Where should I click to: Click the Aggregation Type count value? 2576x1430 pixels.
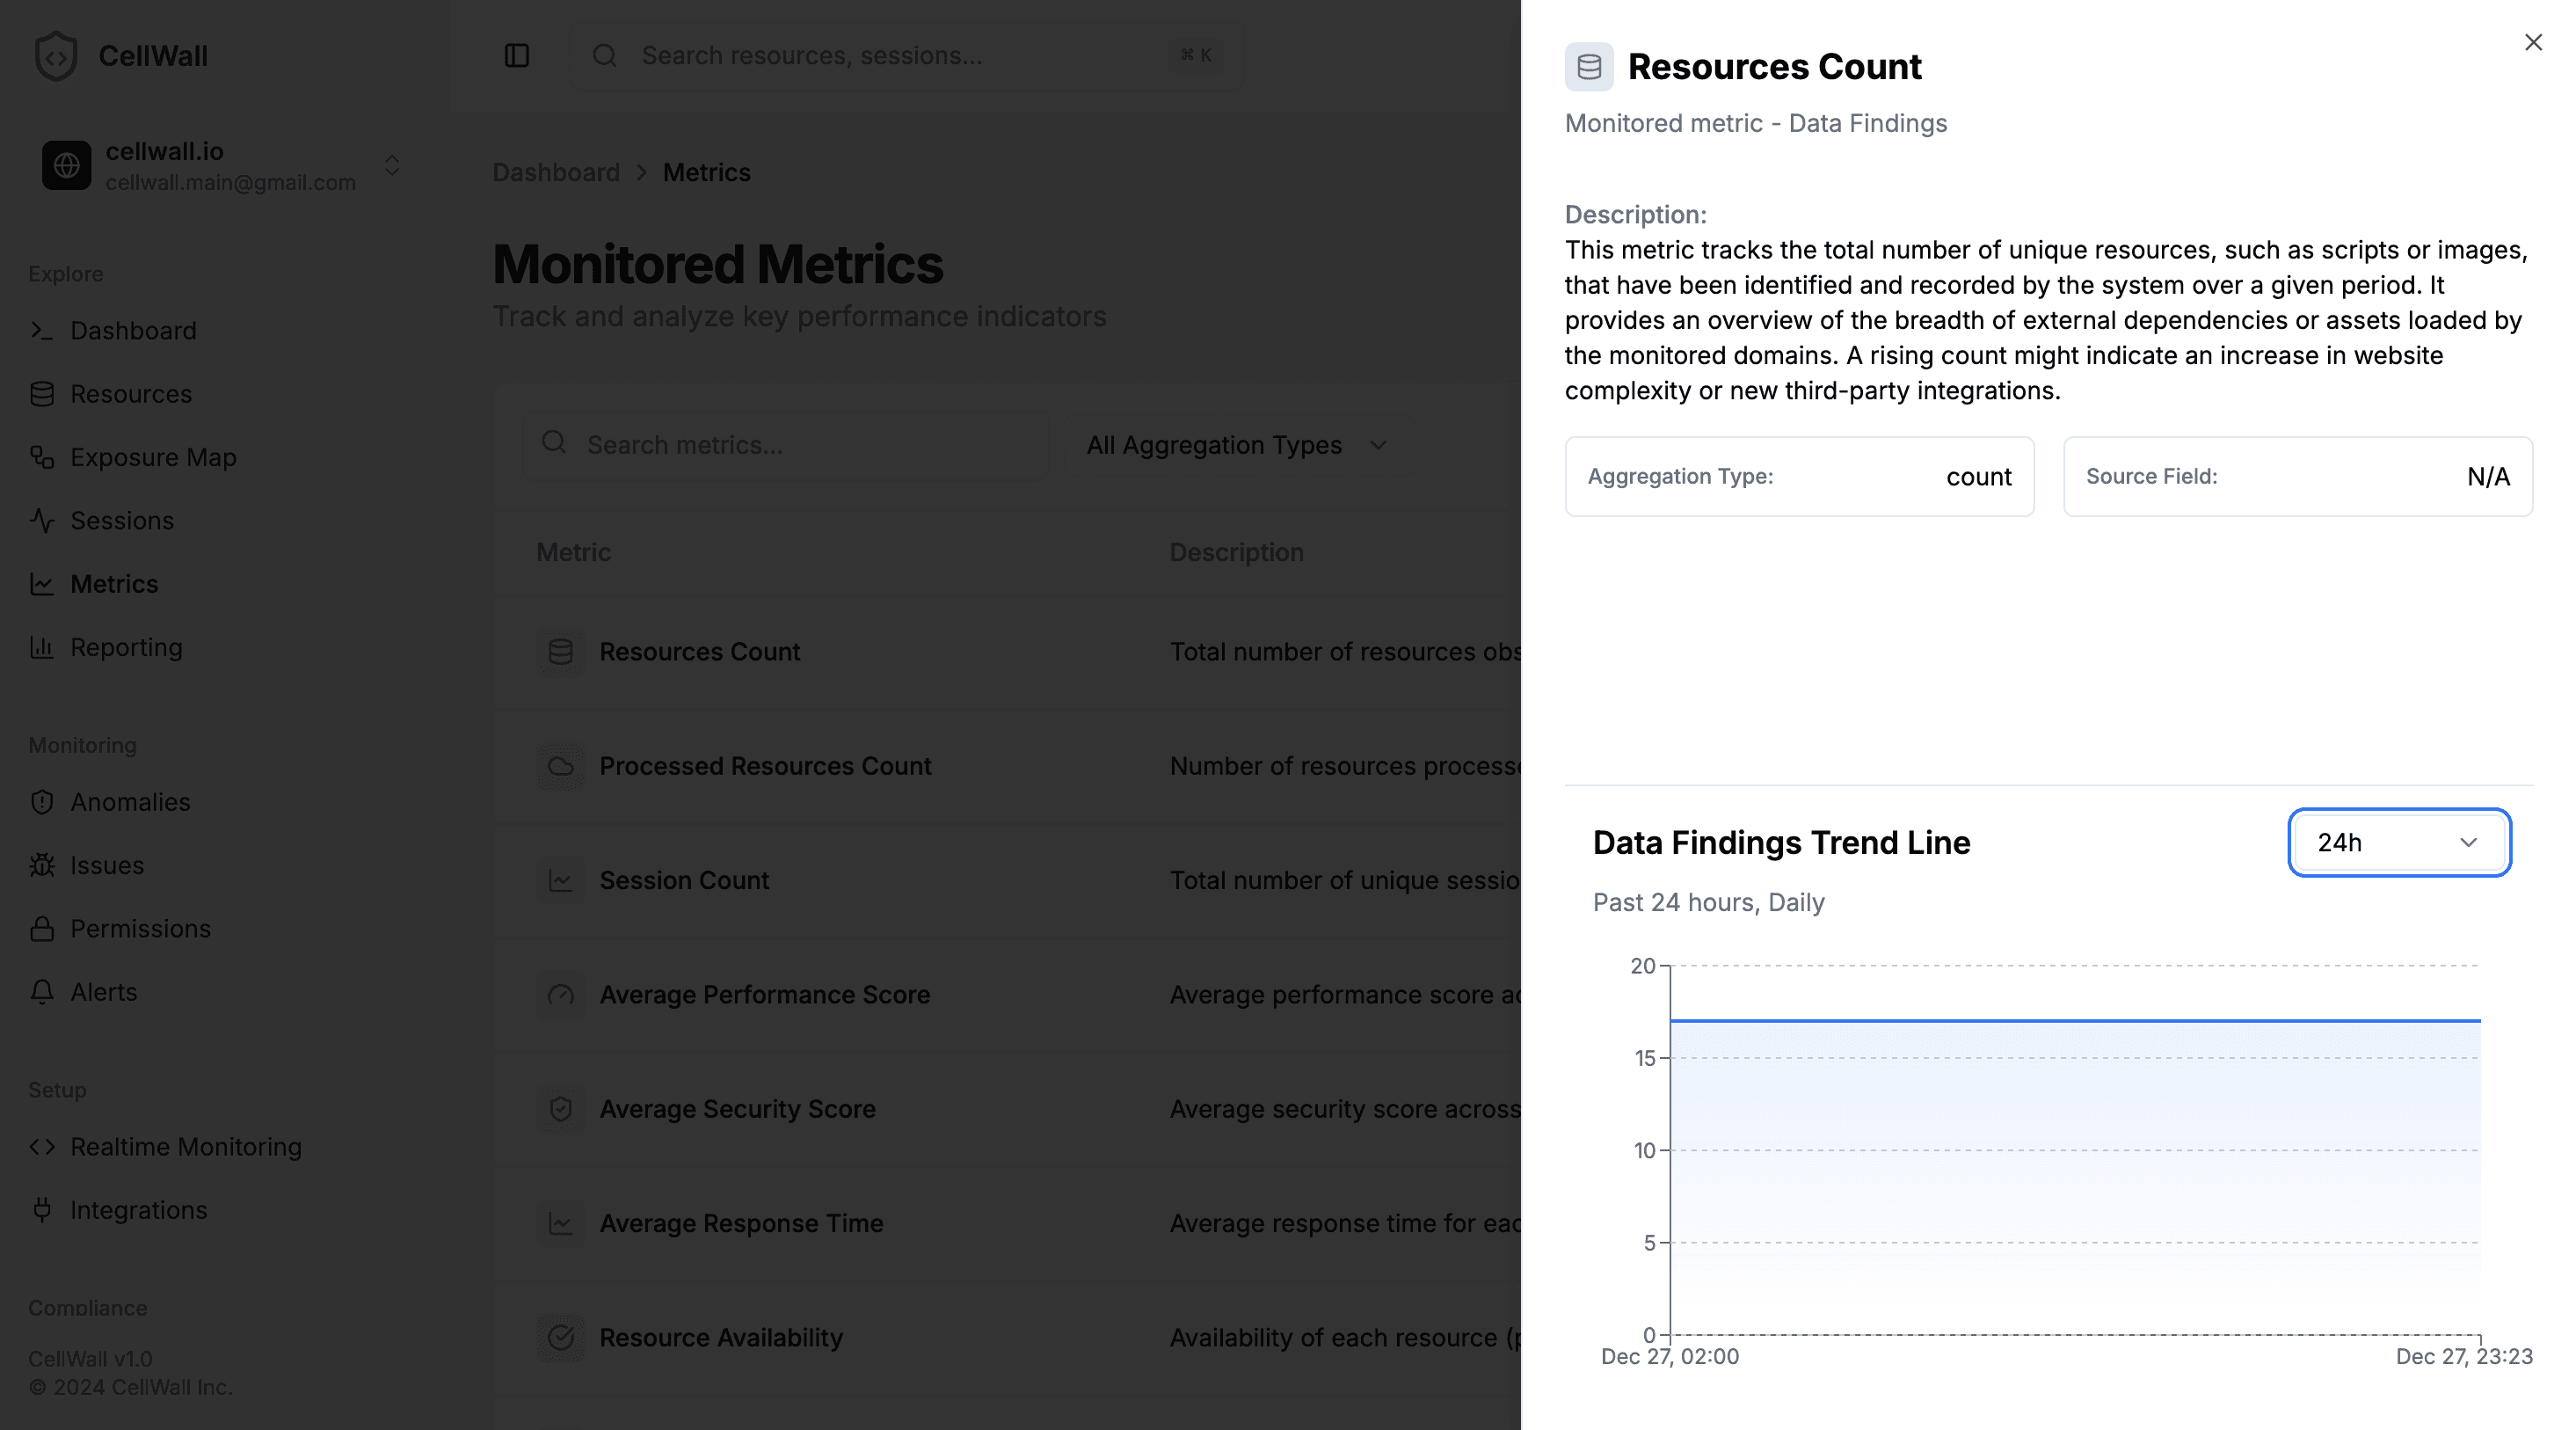(x=1978, y=477)
